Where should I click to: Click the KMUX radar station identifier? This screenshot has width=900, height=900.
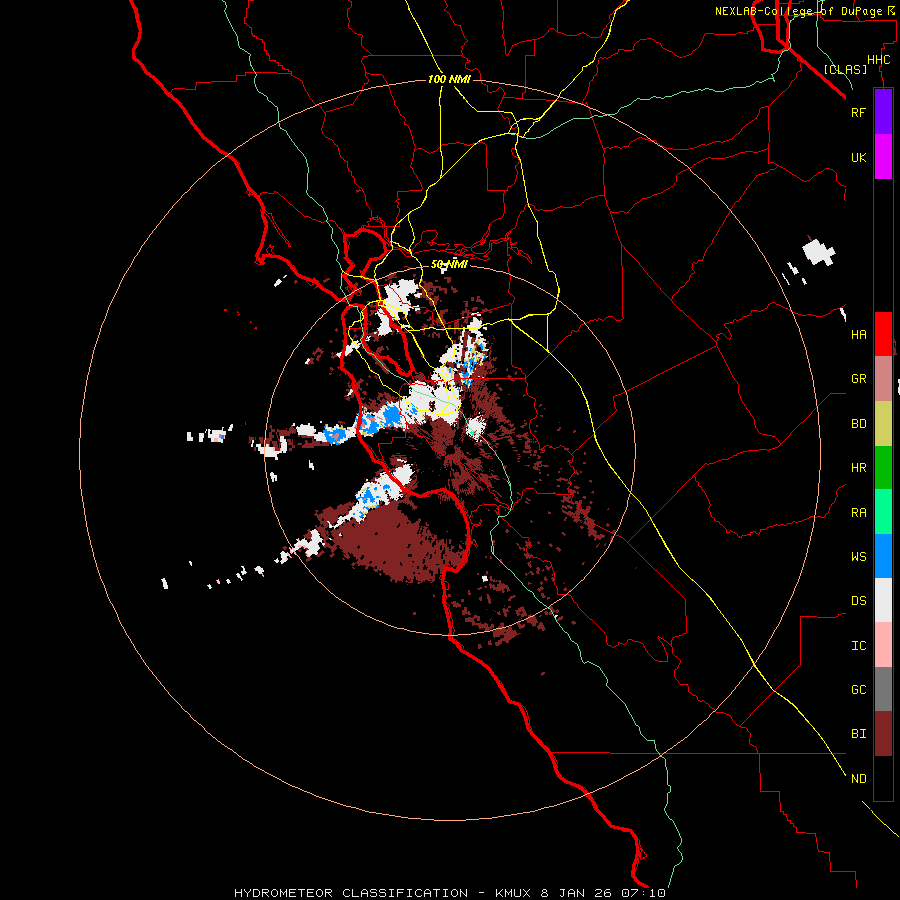tap(513, 893)
